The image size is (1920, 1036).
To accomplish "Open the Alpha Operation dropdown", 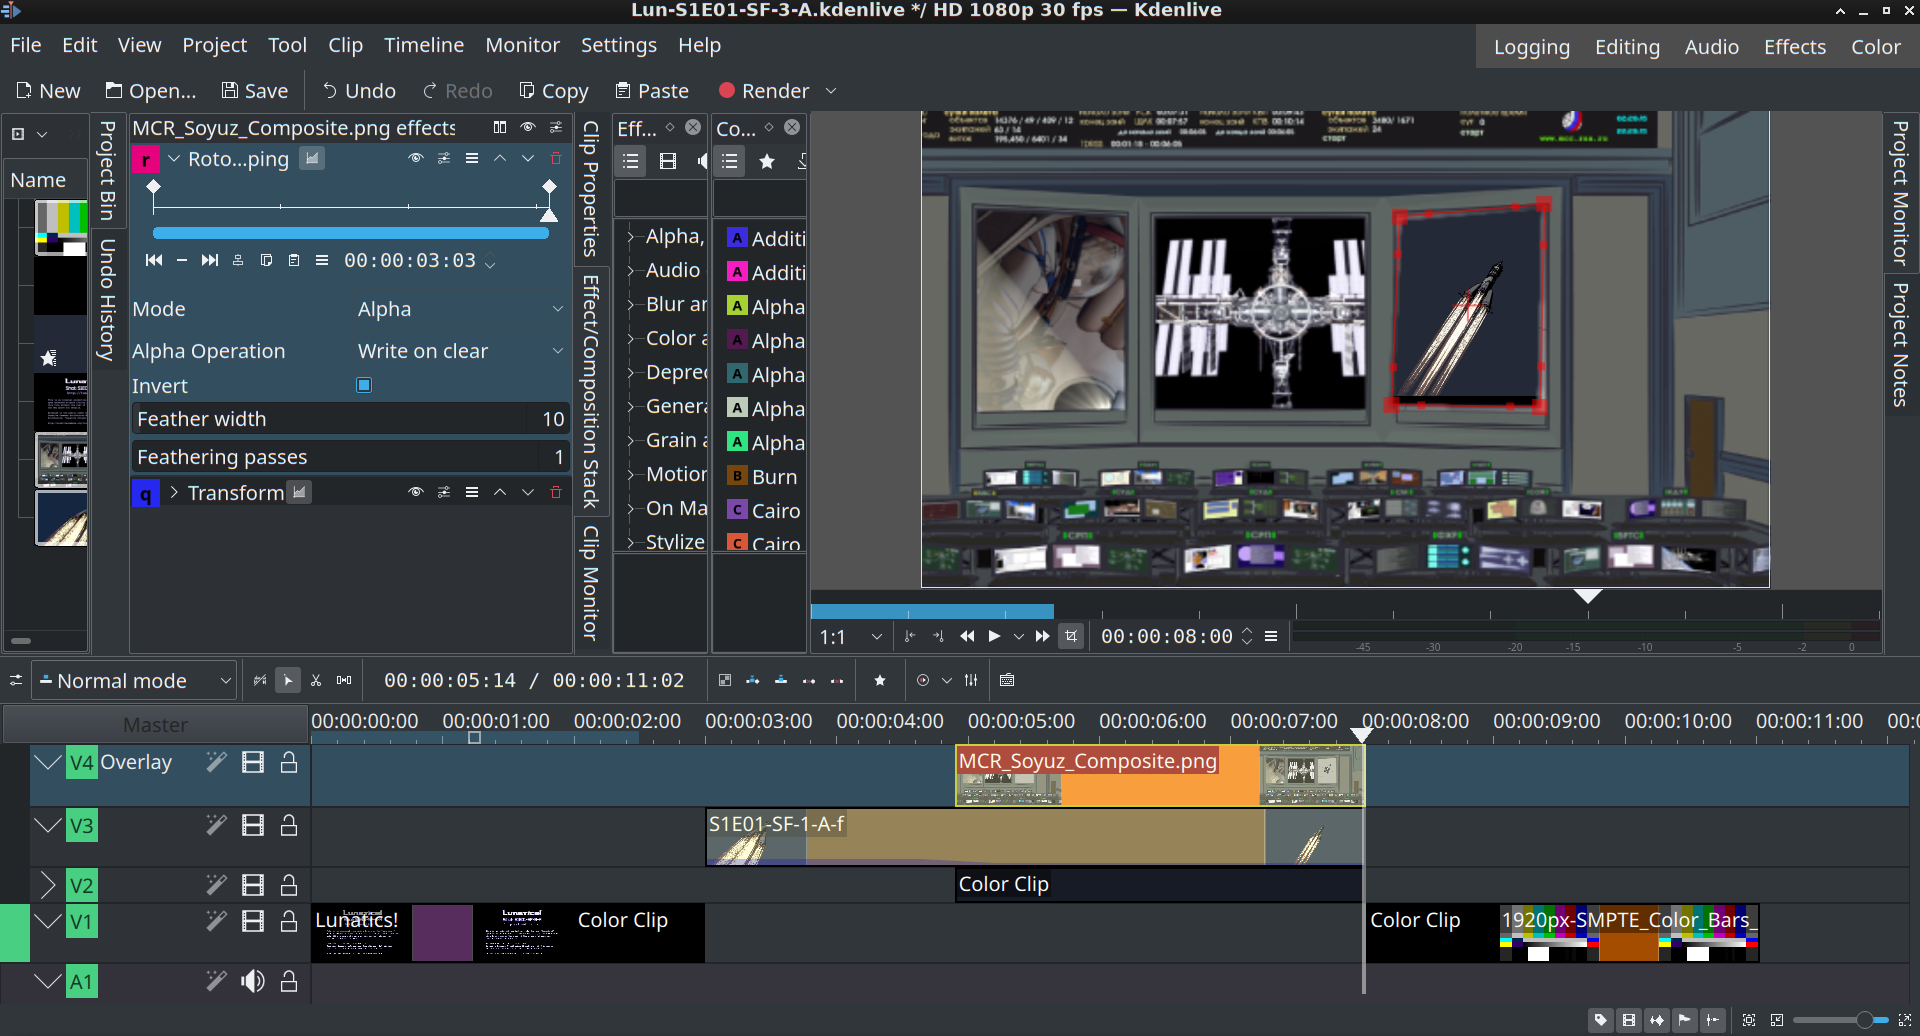I will [x=460, y=351].
